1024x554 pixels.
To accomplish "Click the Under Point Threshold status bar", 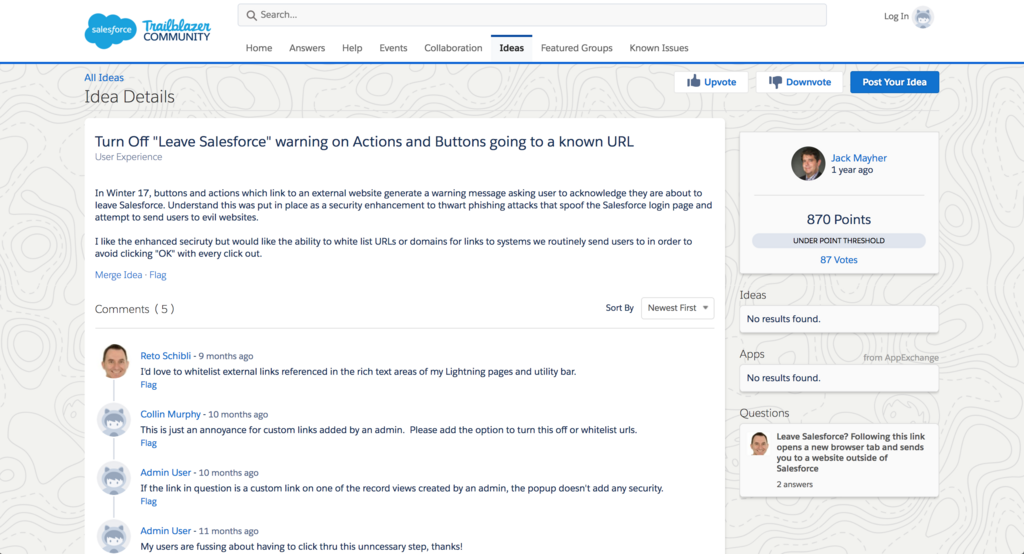I will click(839, 240).
